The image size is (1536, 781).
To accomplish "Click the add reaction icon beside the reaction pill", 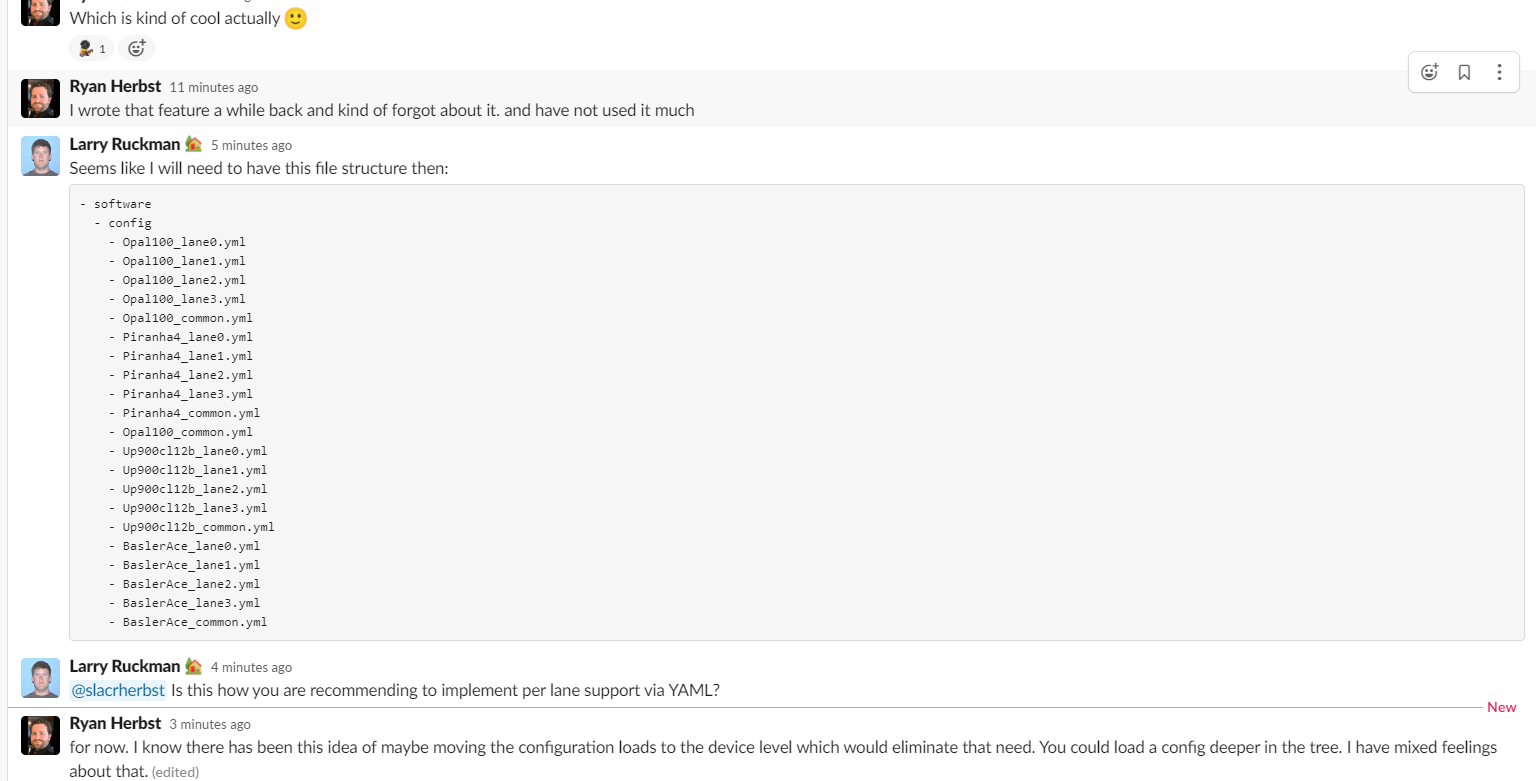I will pos(136,48).
